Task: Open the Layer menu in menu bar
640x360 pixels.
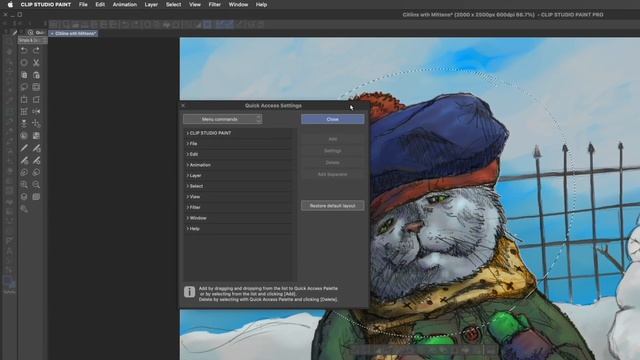Action: tap(151, 4)
